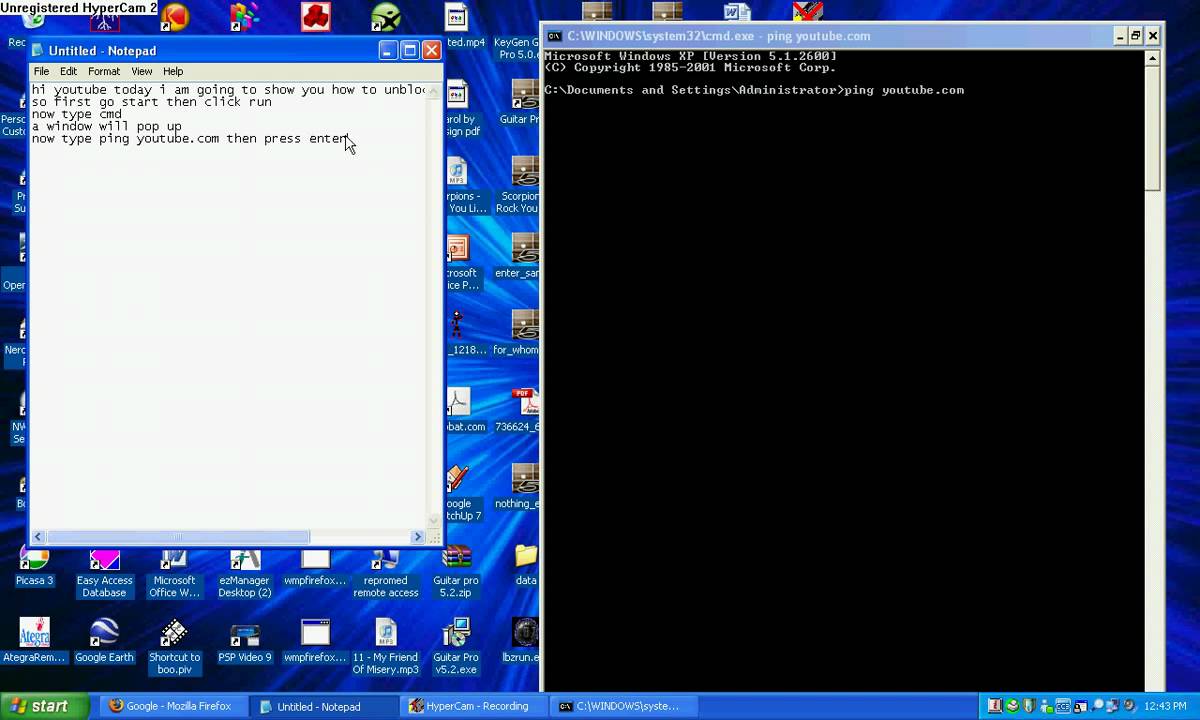Click the cmd window scrollbar up arrow
Screen dimensions: 1200x720
coord(1152,59)
